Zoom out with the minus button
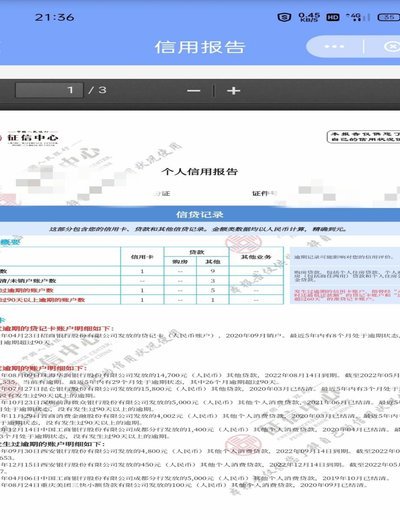The height and width of the screenshot is (520, 400). coord(193,91)
